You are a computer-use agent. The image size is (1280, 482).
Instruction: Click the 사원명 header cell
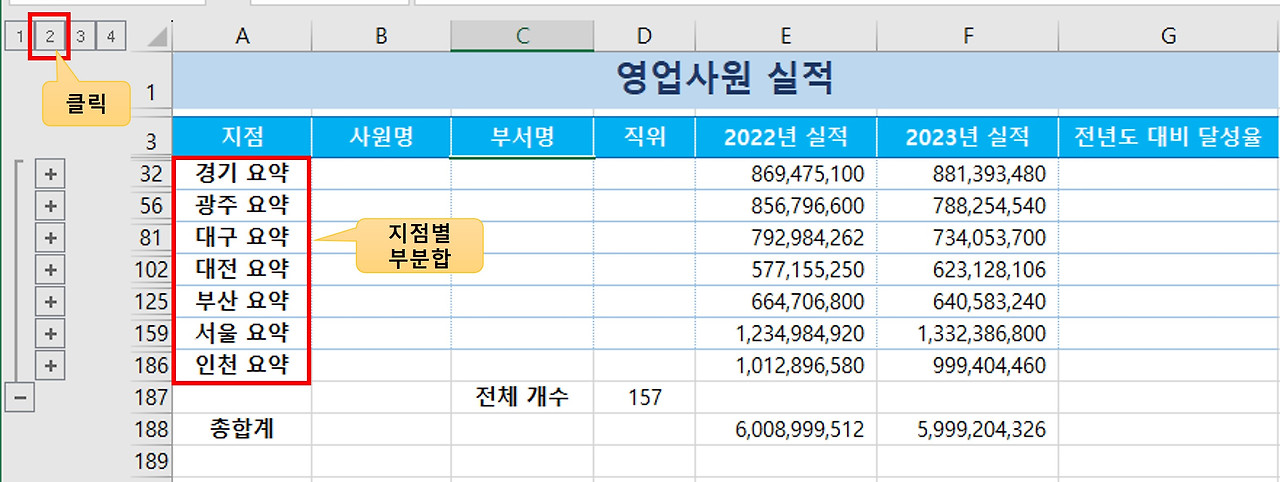coord(381,138)
